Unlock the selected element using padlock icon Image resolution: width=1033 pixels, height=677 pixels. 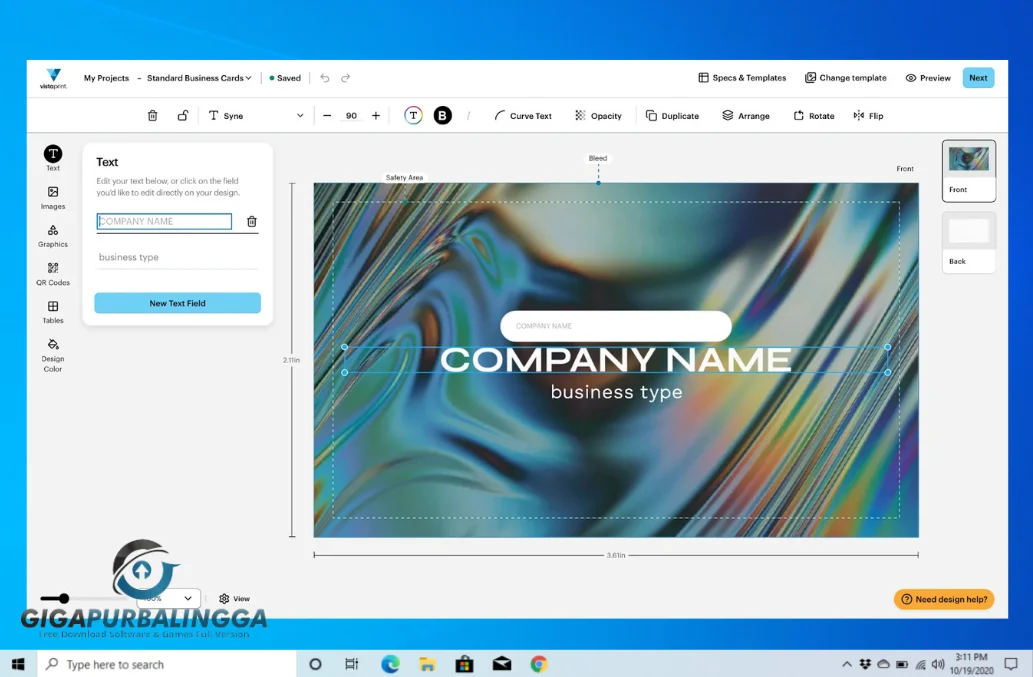pyautogui.click(x=183, y=115)
